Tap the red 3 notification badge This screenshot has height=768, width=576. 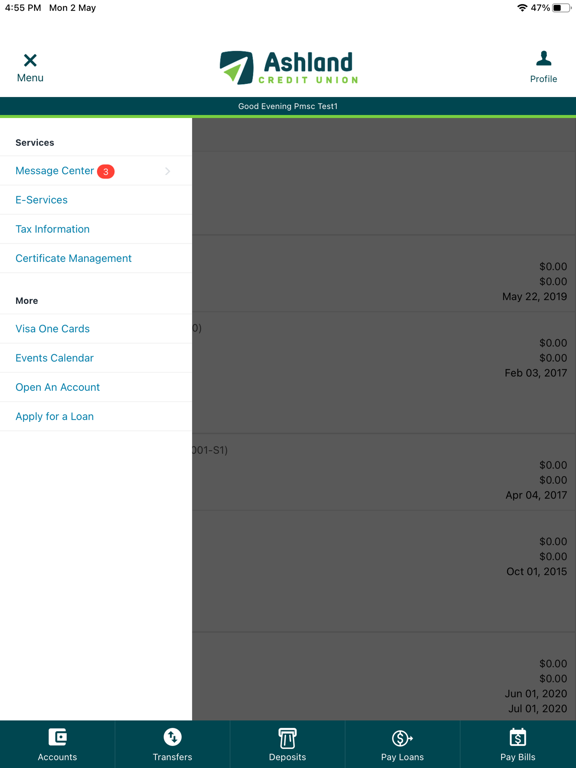coord(105,171)
